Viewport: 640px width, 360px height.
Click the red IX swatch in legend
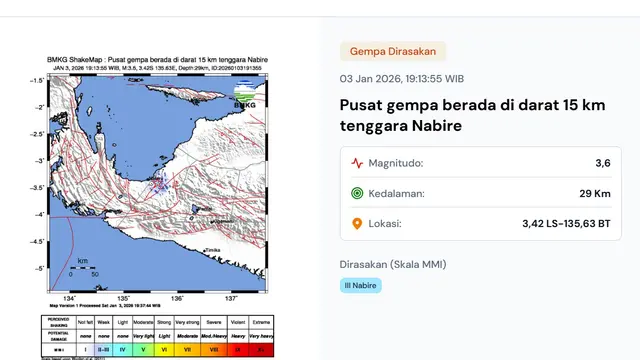click(x=238, y=350)
